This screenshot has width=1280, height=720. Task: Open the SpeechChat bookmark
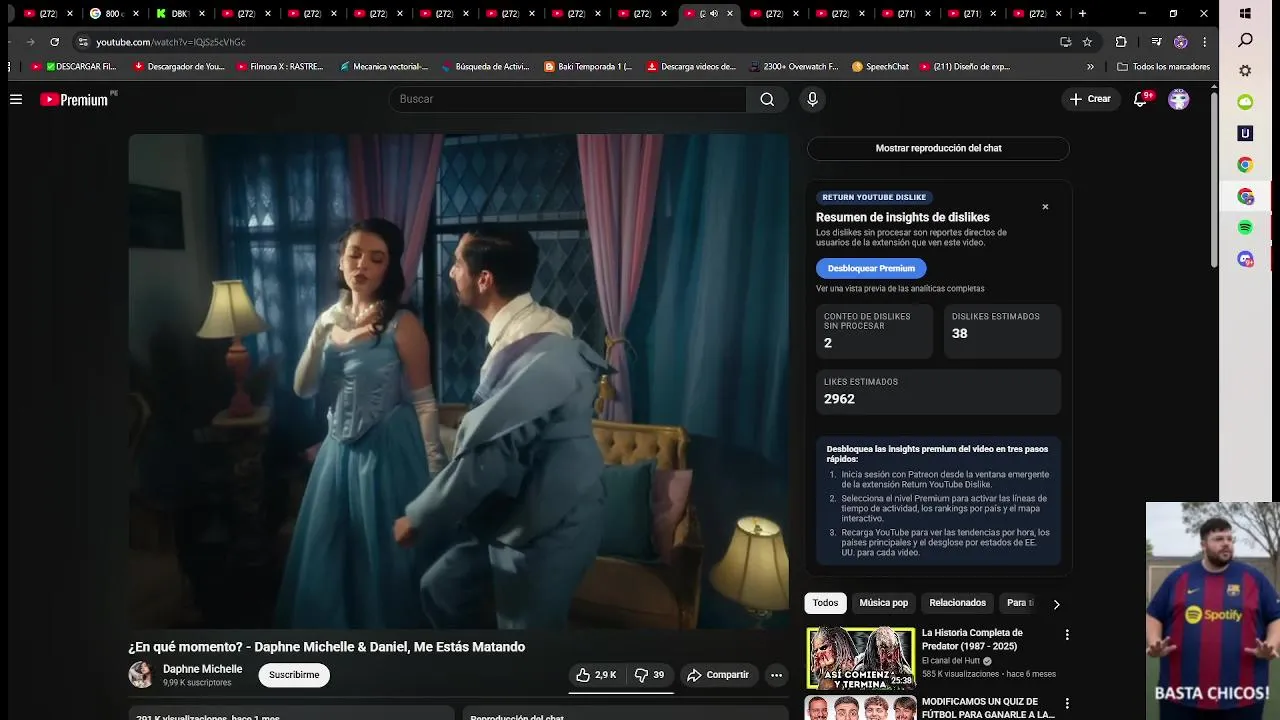[880, 67]
